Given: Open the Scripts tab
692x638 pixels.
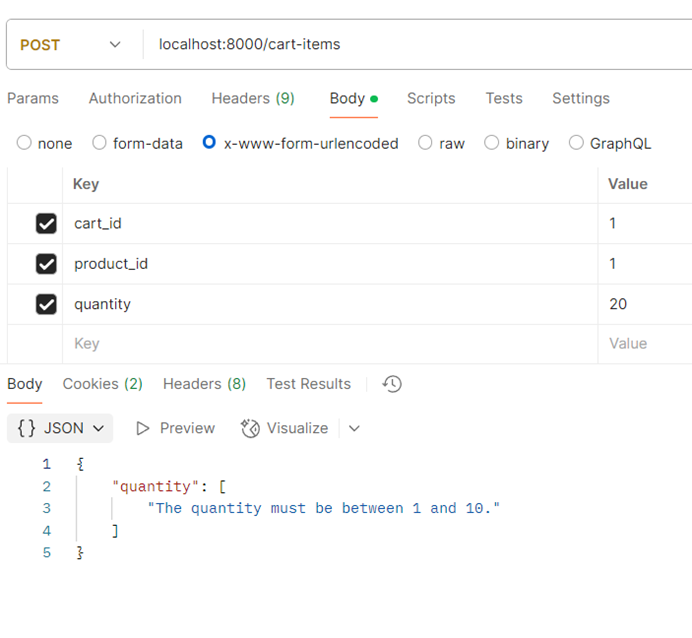Looking at the screenshot, I should tap(431, 98).
